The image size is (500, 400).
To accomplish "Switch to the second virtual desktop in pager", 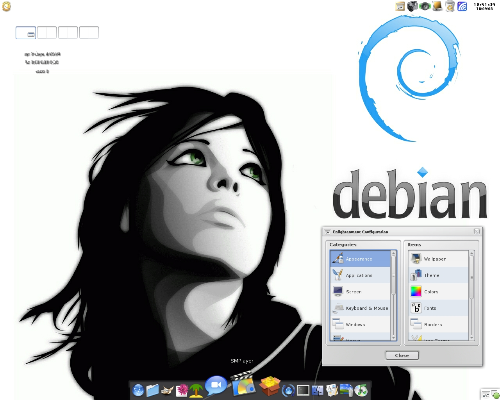I will point(47,33).
